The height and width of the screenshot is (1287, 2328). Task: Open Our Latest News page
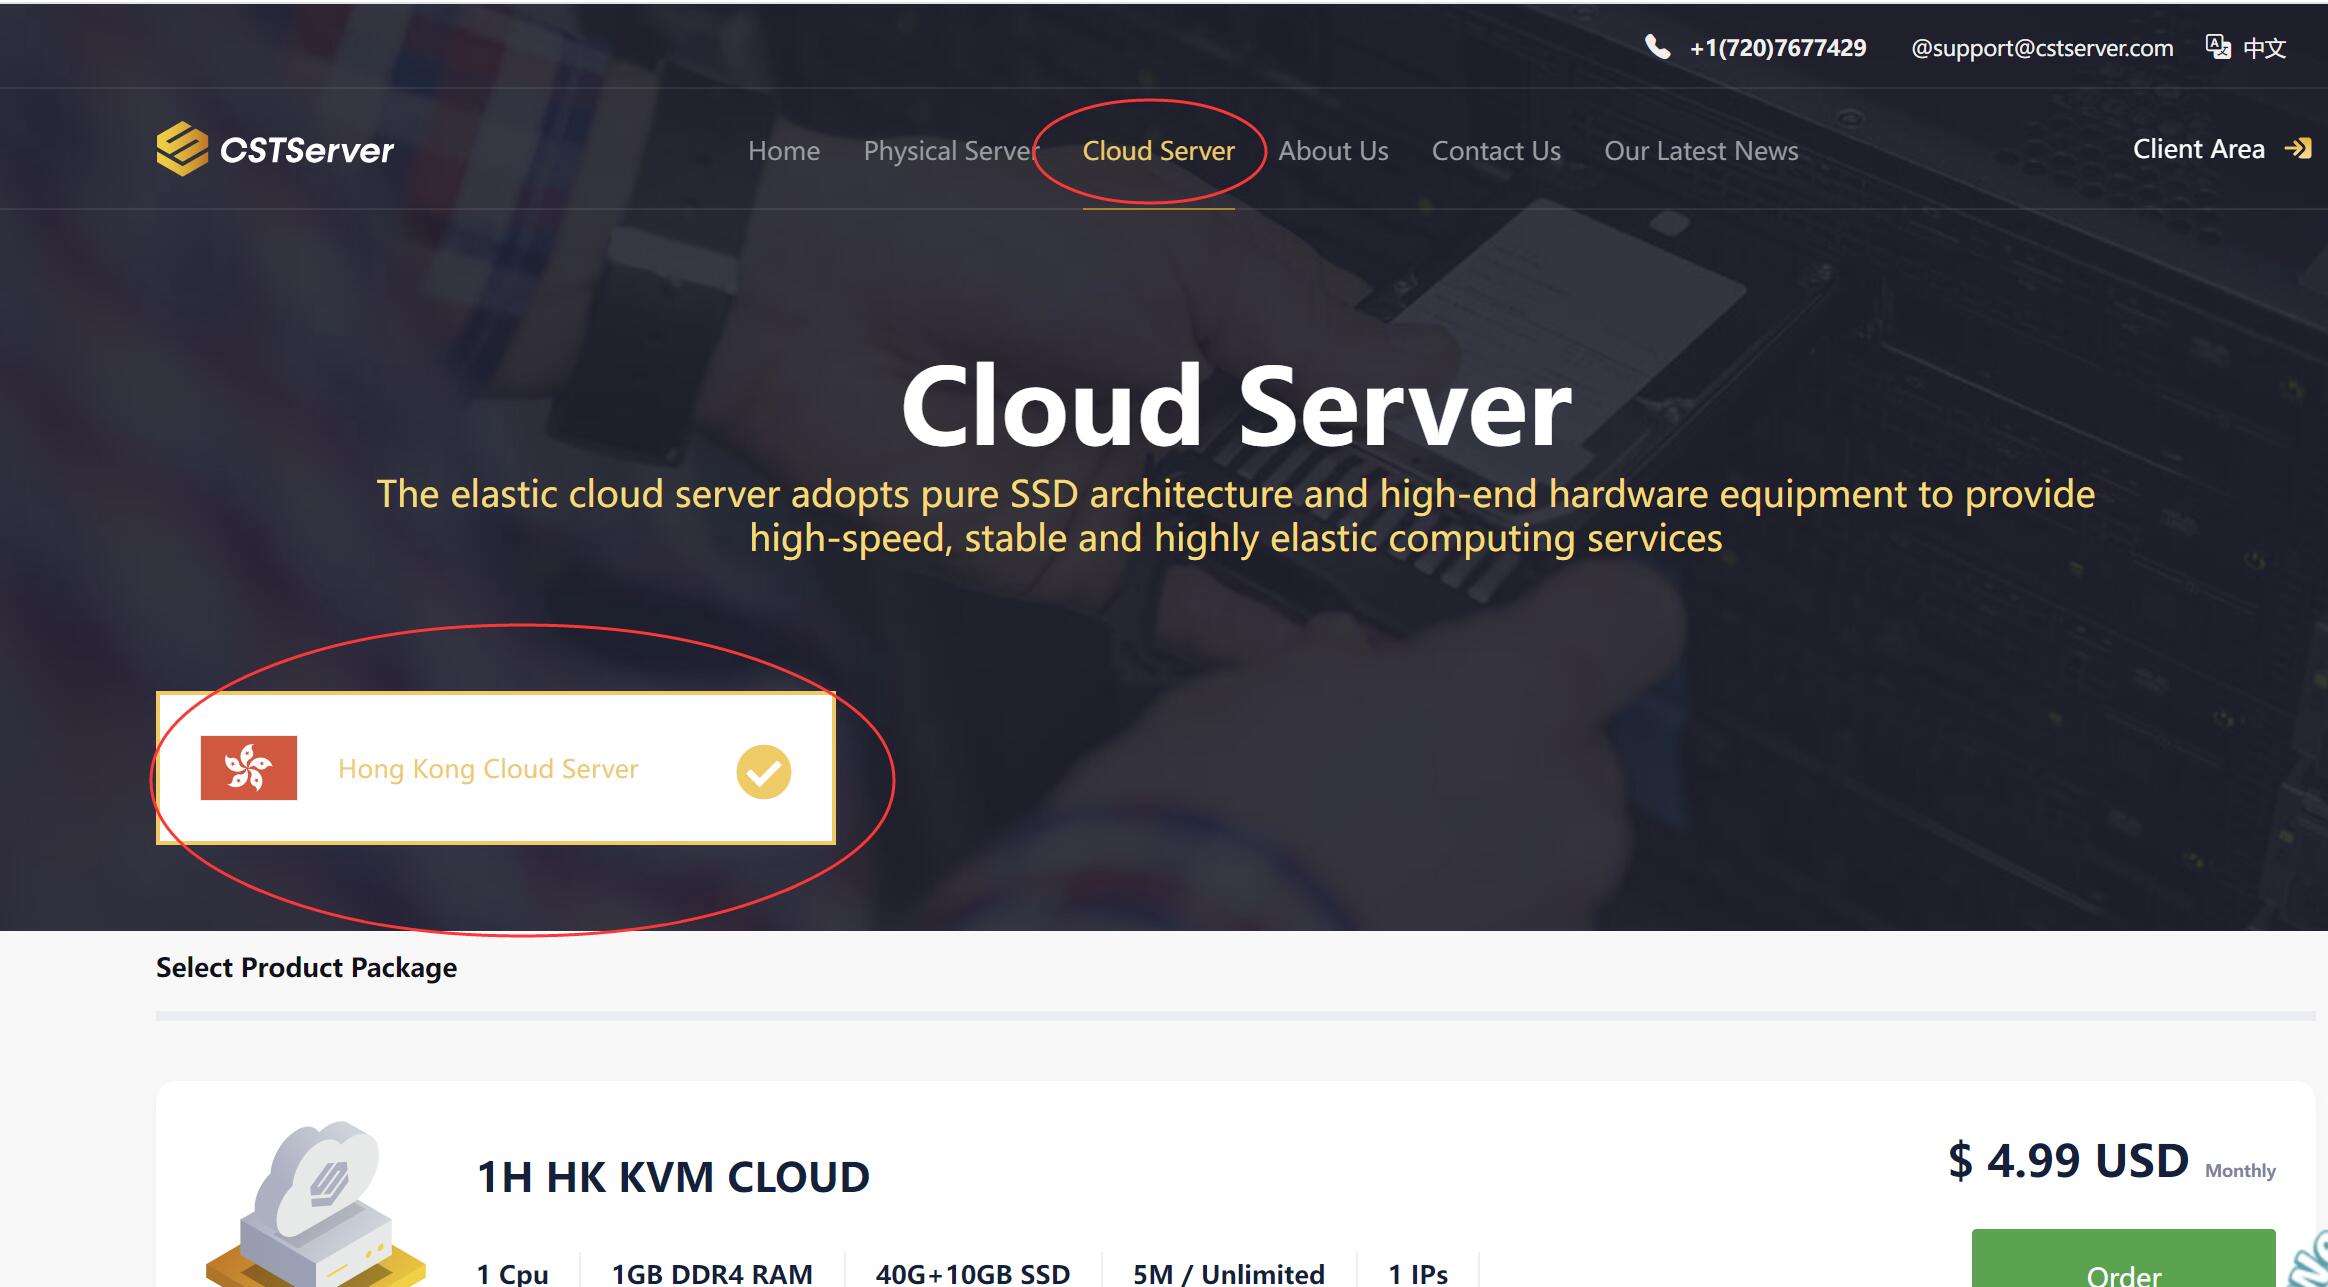1701,151
